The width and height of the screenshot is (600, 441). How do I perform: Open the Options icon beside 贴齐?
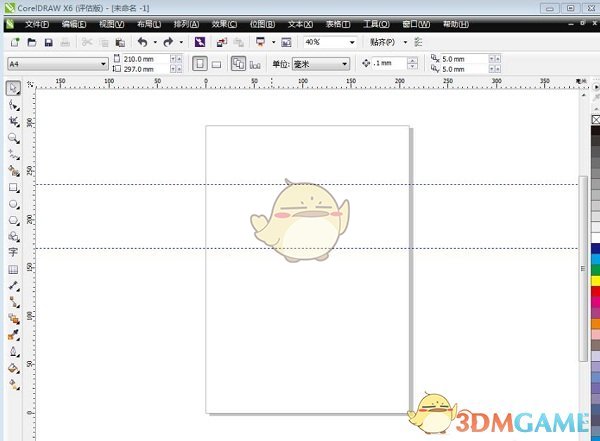418,42
